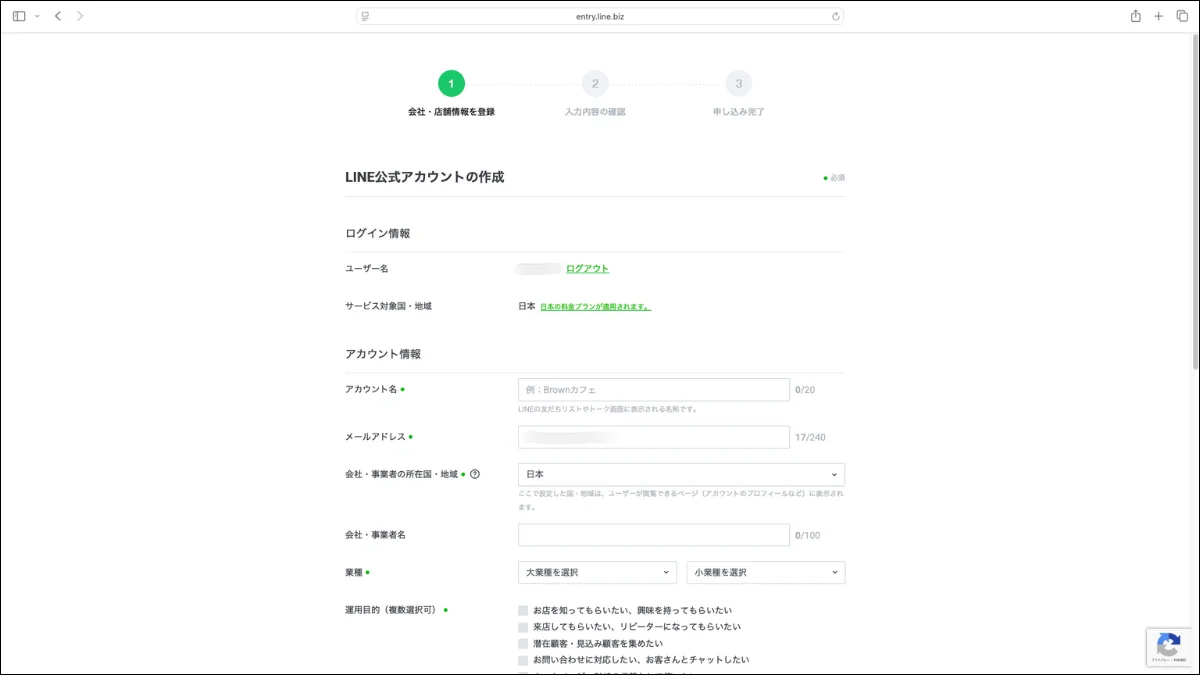Image resolution: width=1200 pixels, height=675 pixels.
Task: Click the reCAPTCHA badge
Action: pyautogui.click(x=1170, y=647)
